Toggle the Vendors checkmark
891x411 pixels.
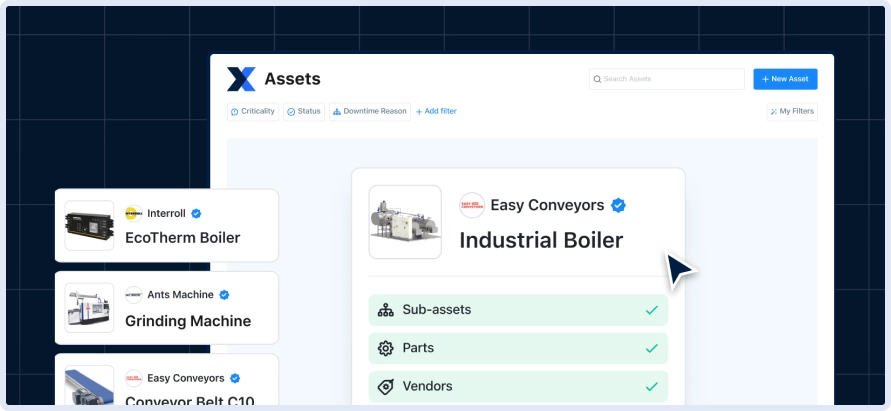tap(652, 387)
